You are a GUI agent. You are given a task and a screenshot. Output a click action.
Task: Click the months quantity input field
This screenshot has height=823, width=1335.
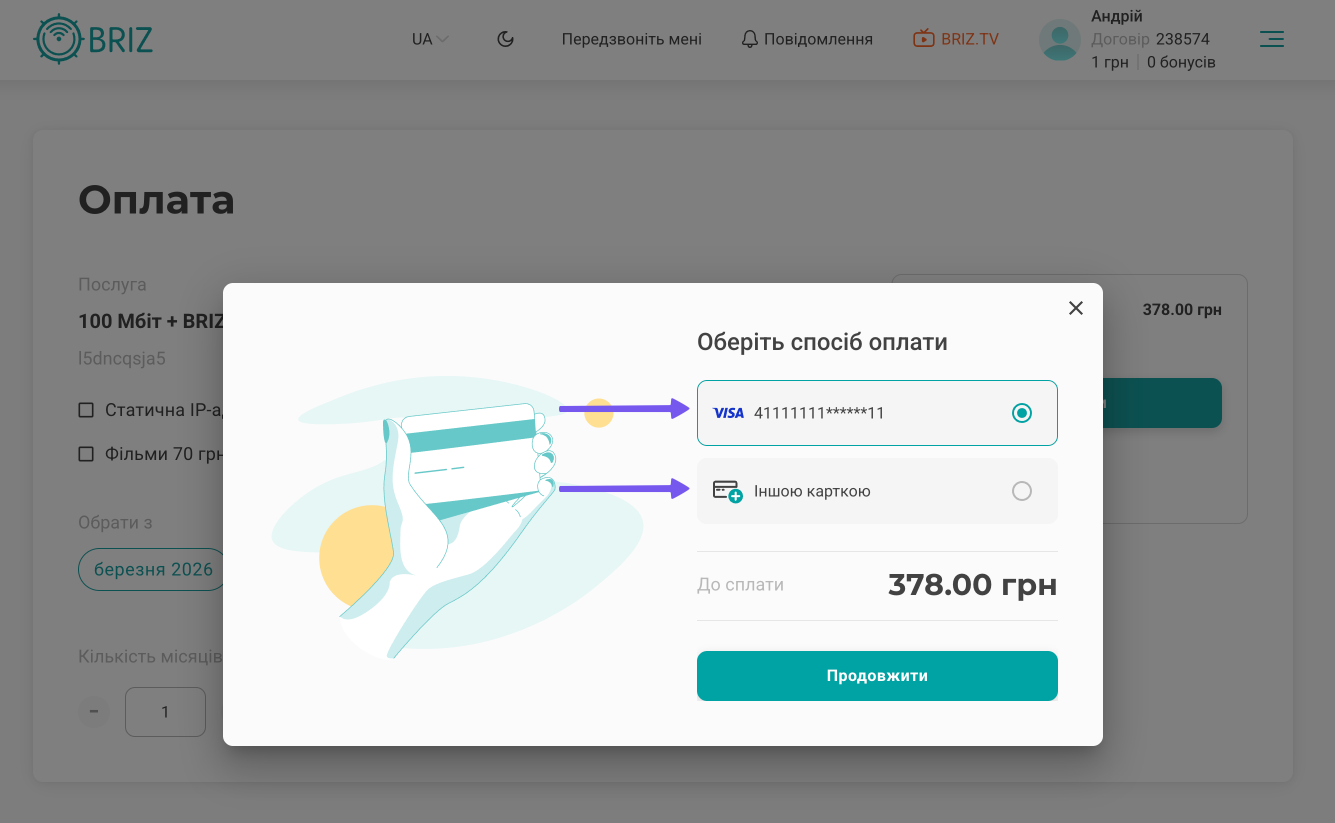point(165,712)
